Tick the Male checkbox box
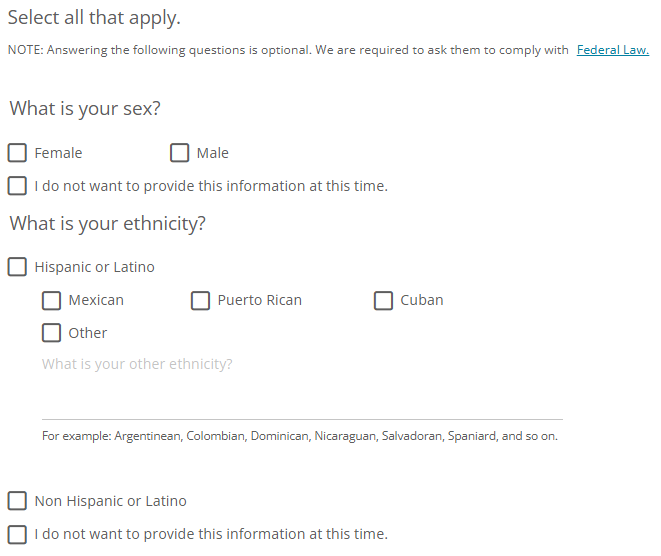Viewport: 661px width, 556px height. [180, 153]
